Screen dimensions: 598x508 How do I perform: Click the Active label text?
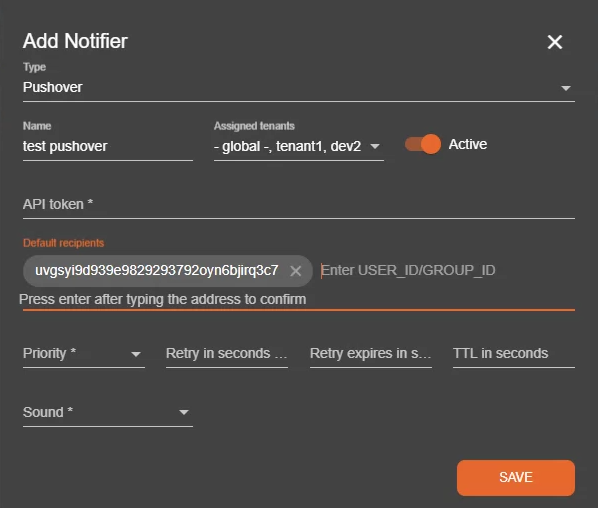[x=468, y=144]
